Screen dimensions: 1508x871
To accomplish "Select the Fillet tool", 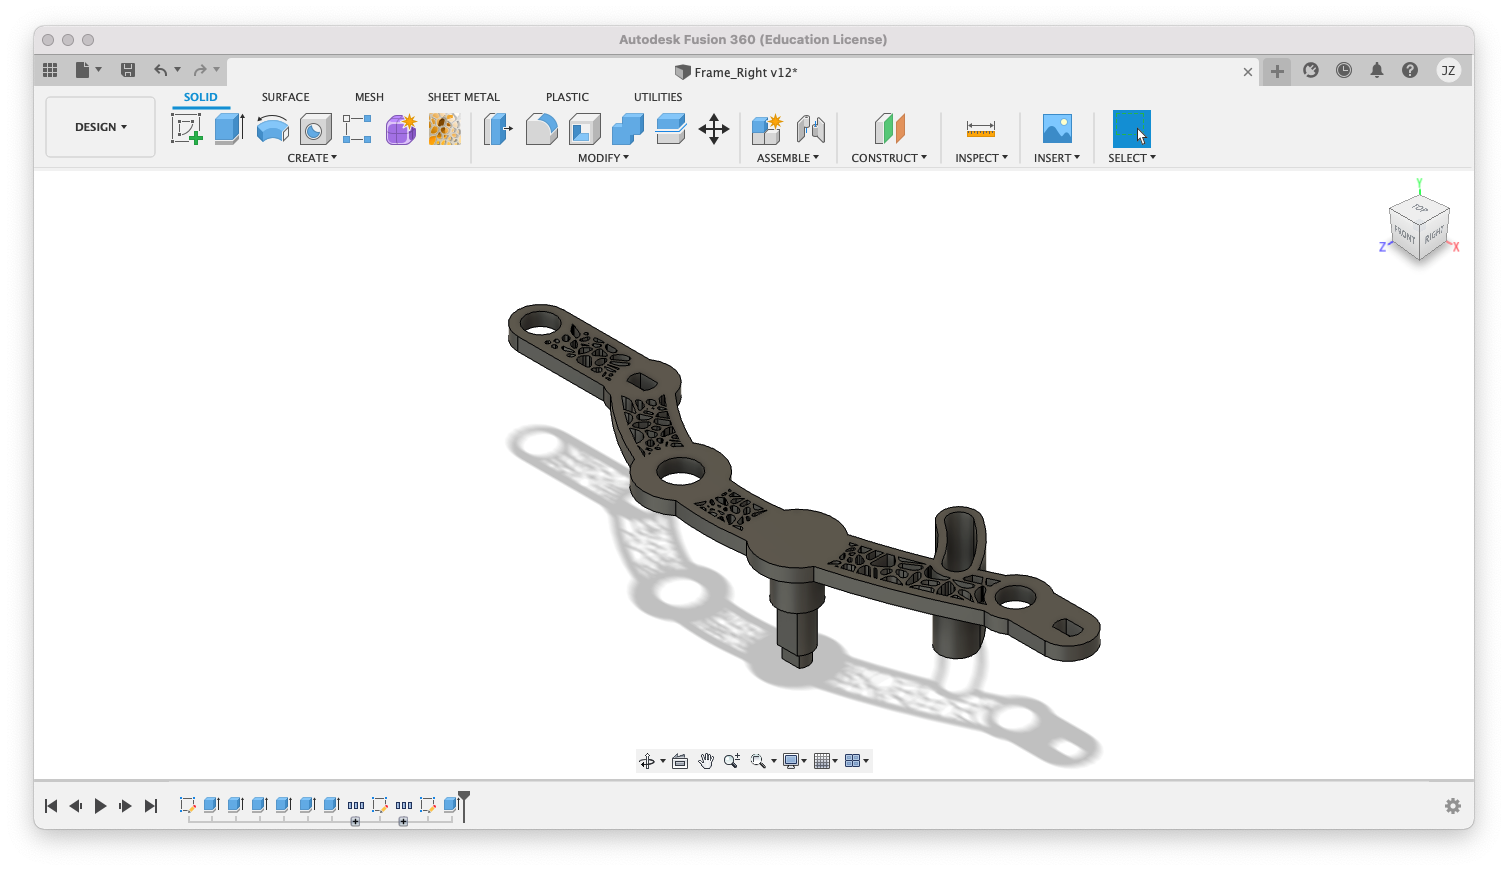I will [x=541, y=129].
